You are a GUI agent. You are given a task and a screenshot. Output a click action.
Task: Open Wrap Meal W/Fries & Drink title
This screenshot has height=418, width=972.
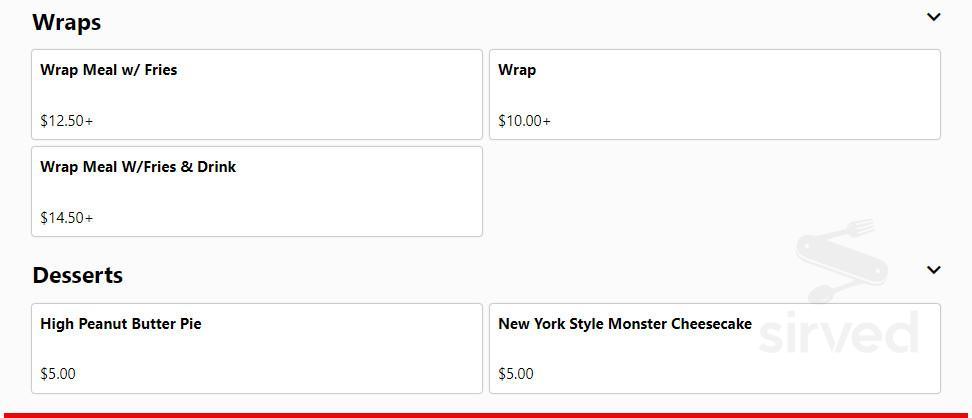pyautogui.click(x=138, y=167)
